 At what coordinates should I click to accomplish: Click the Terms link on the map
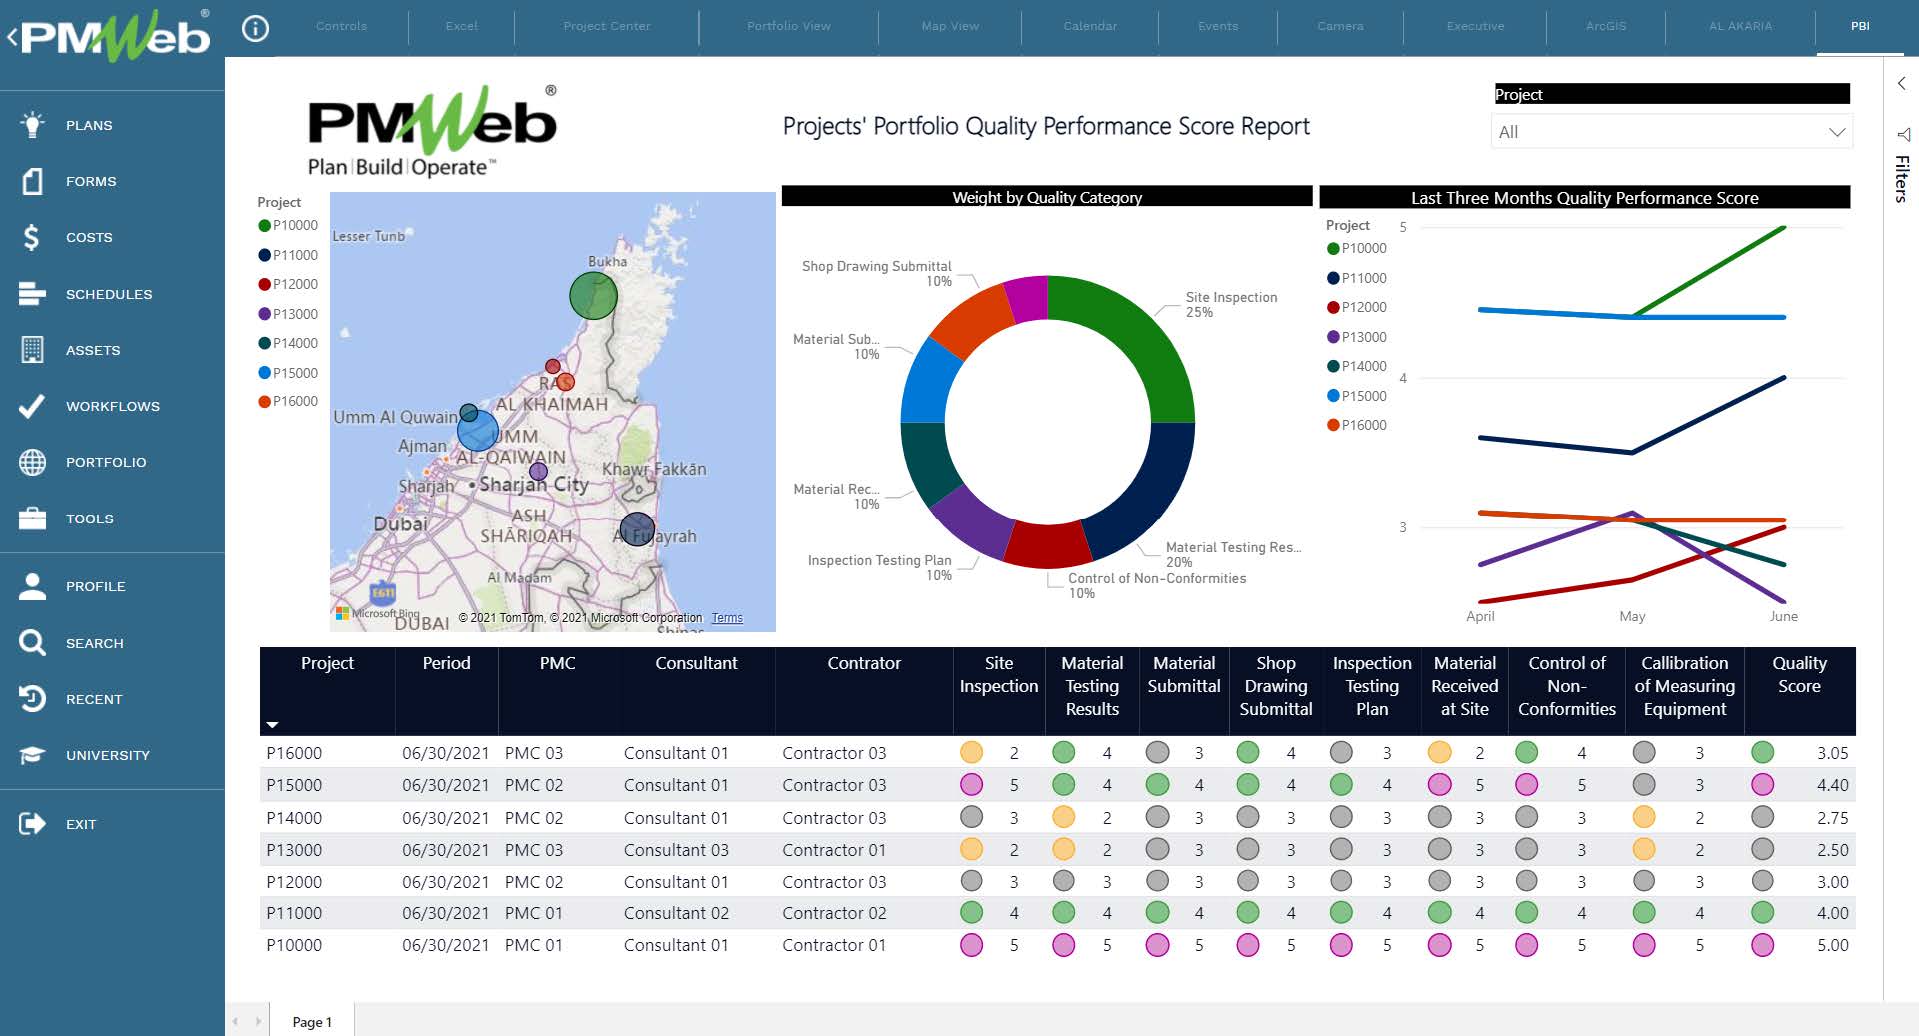tap(727, 618)
